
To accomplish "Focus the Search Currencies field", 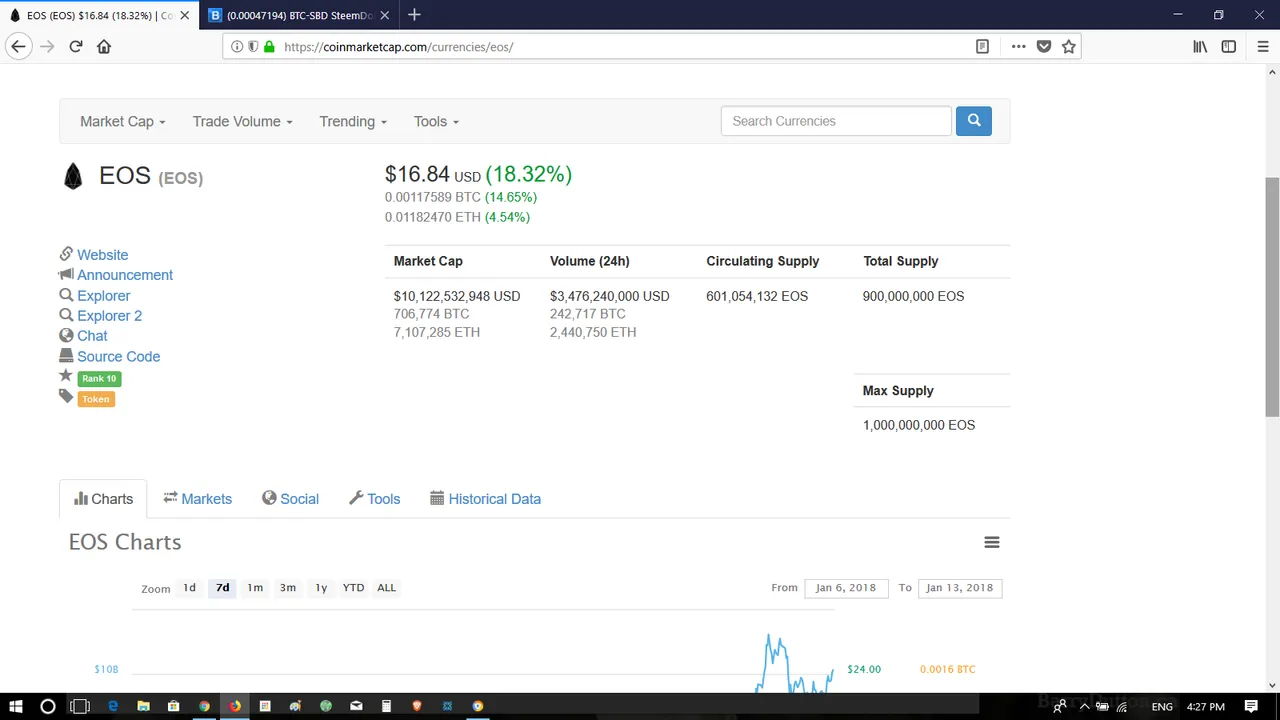I will tap(836, 121).
